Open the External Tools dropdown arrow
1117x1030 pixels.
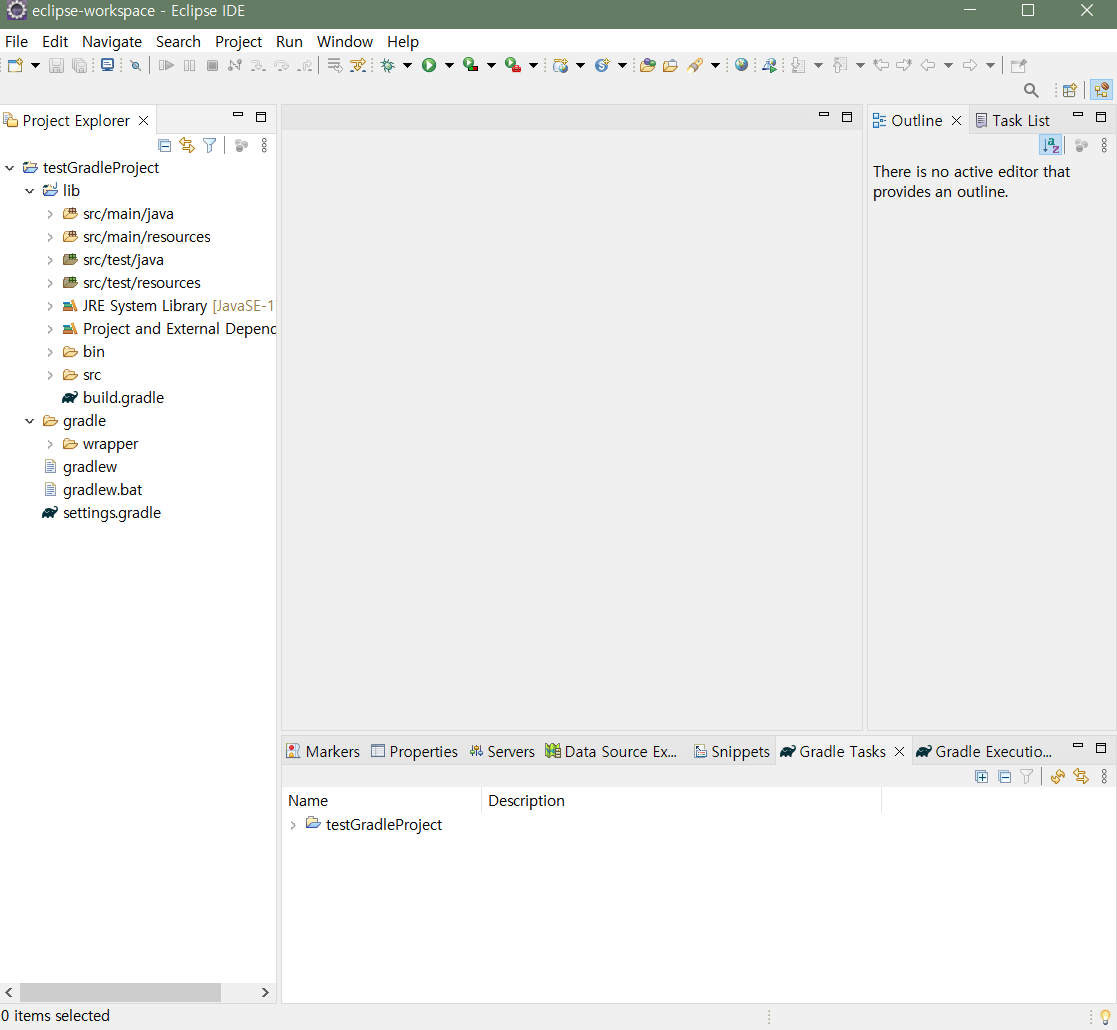(533, 66)
